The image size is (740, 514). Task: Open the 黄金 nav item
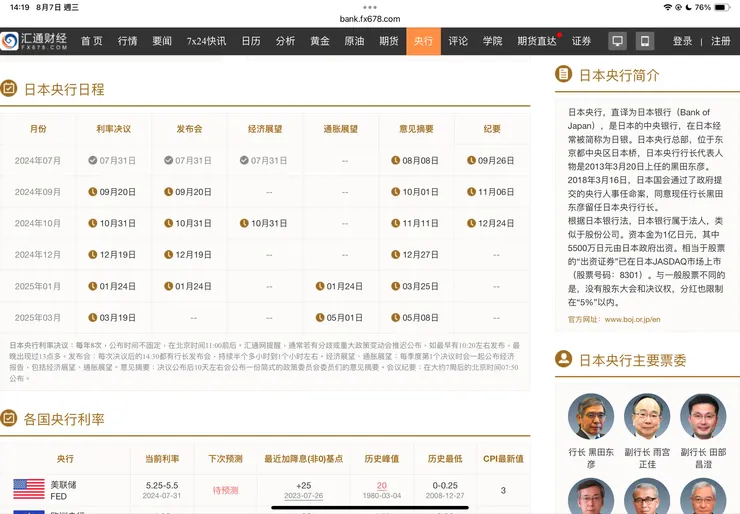320,41
